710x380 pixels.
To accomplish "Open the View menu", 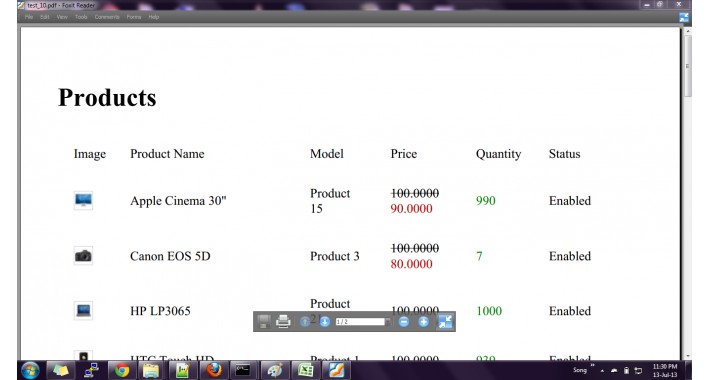I will tap(62, 17).
